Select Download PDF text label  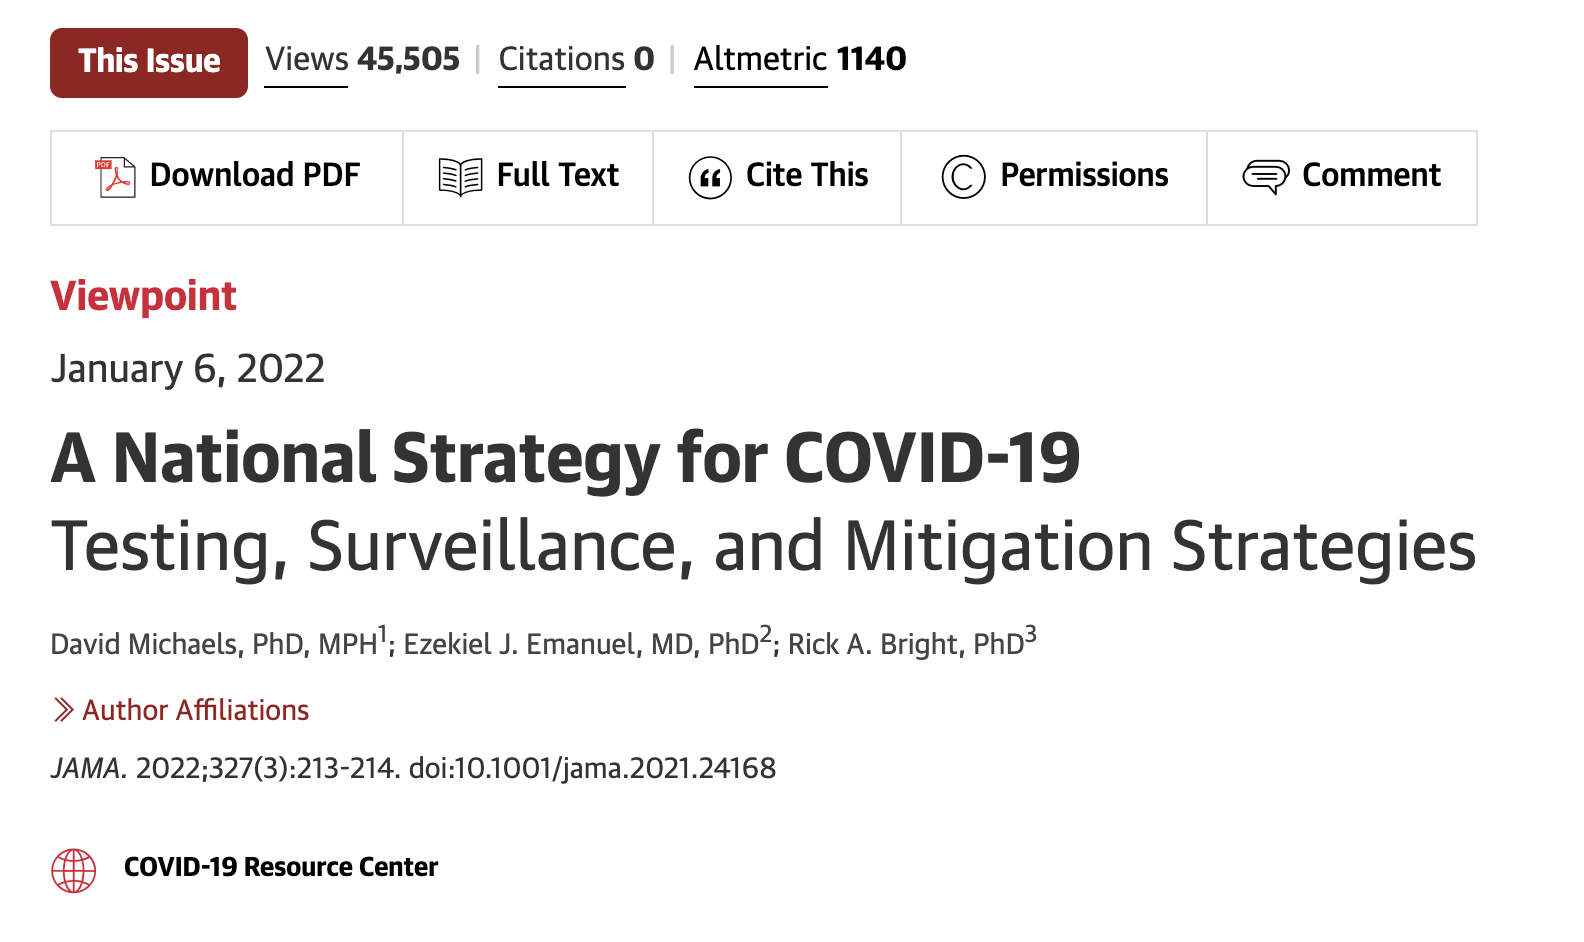[x=255, y=175]
